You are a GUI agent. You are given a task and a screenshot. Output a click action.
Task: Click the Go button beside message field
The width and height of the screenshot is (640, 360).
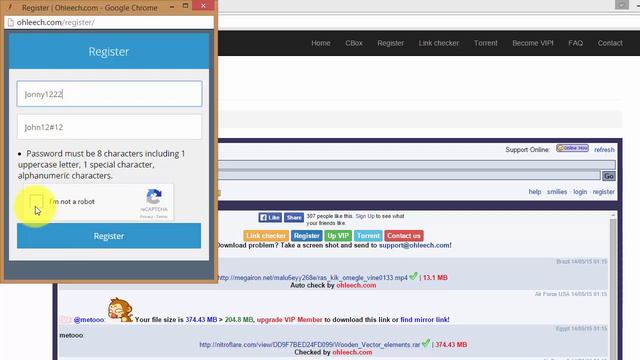click(609, 176)
